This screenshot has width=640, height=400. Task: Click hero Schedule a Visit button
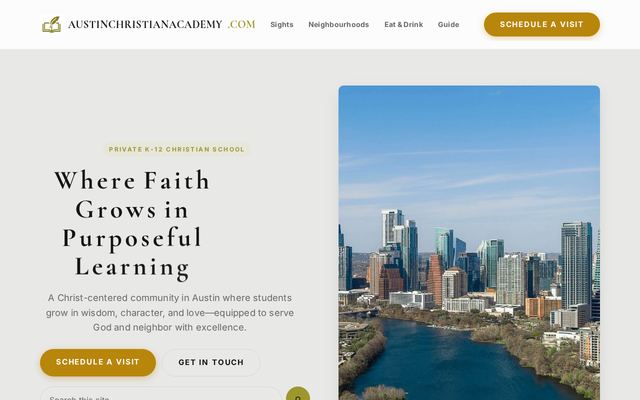pyautogui.click(x=98, y=362)
